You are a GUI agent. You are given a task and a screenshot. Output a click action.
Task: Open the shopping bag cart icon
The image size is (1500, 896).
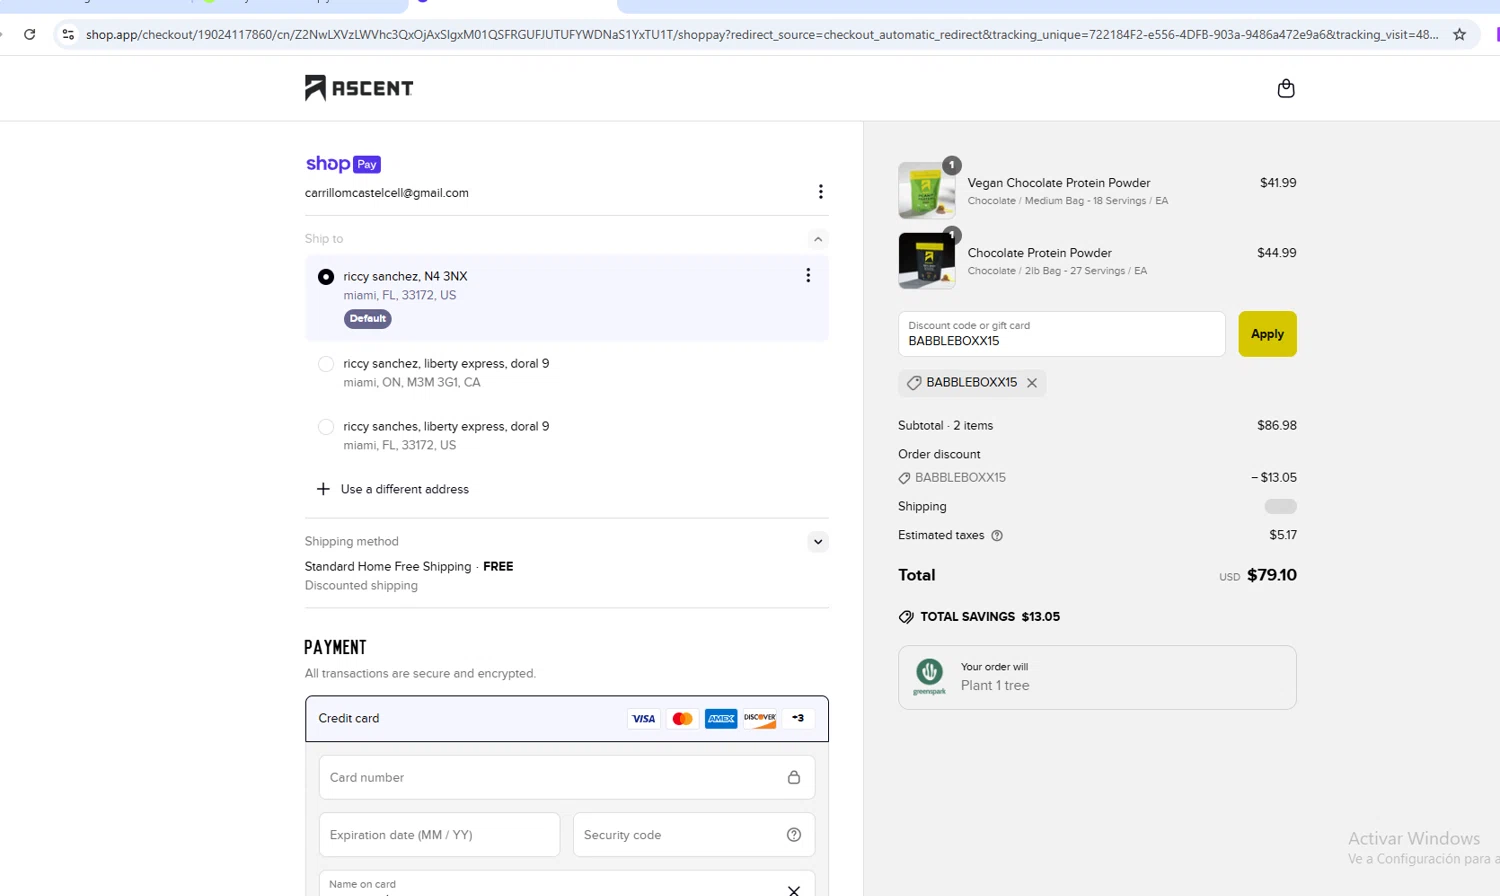(1286, 88)
